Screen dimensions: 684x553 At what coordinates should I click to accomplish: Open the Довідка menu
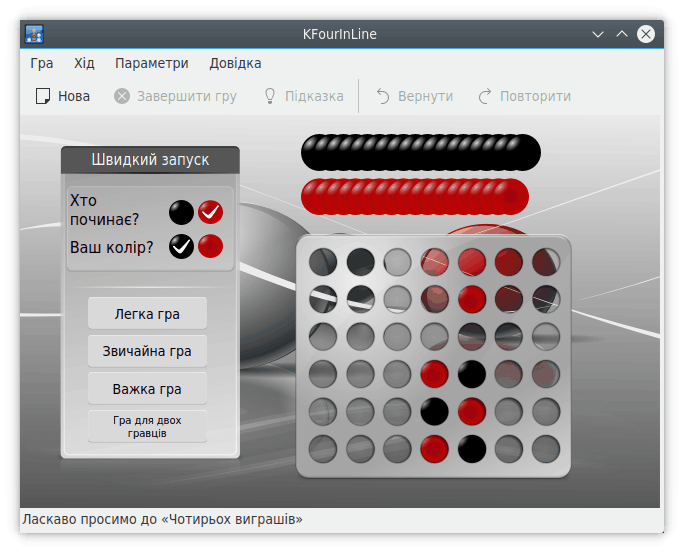(x=235, y=63)
